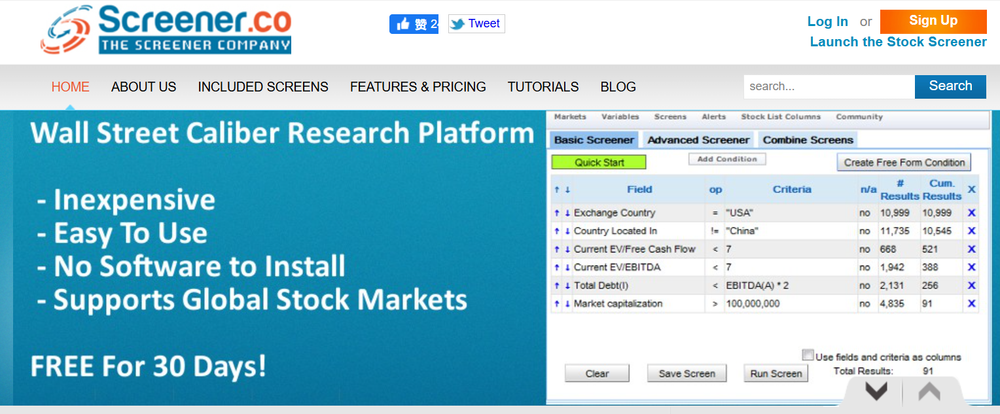The height and width of the screenshot is (414, 1000).
Task: Open the Screens menu
Action: point(670,117)
